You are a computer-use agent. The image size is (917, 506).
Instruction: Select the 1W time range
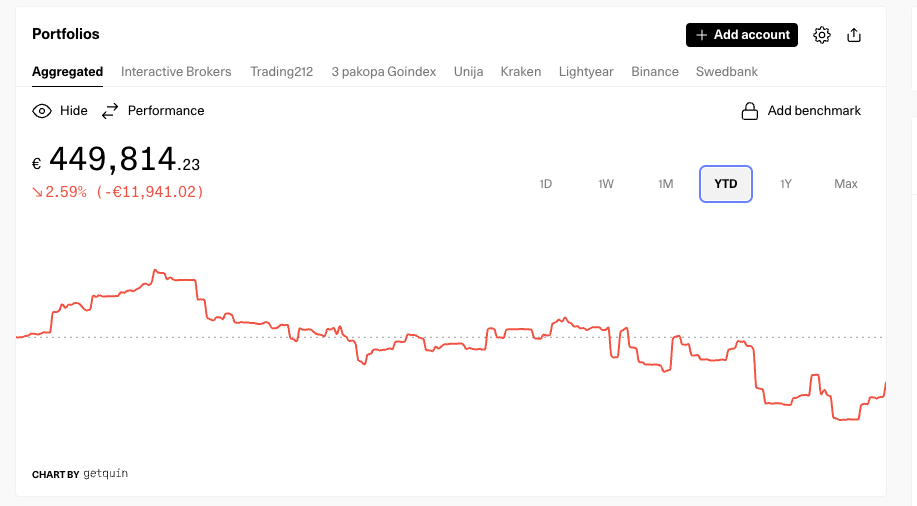(606, 184)
